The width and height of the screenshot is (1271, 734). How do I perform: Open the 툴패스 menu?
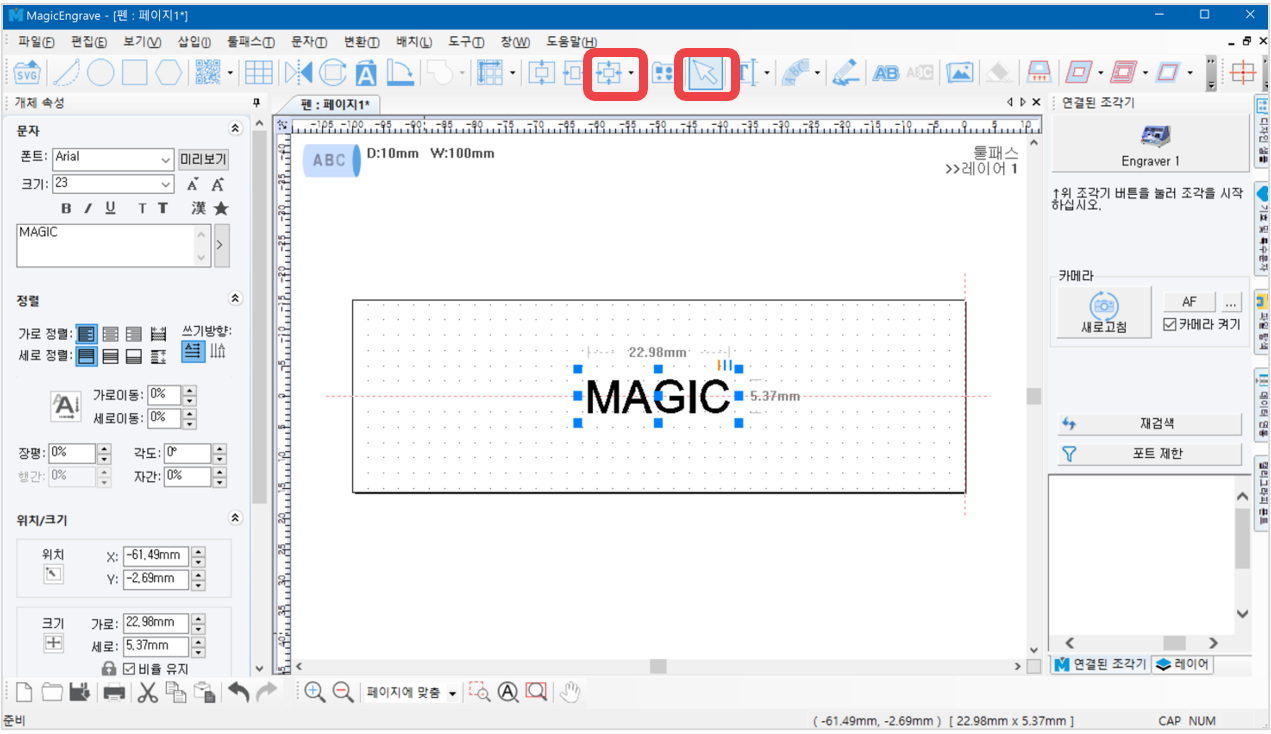tap(250, 42)
